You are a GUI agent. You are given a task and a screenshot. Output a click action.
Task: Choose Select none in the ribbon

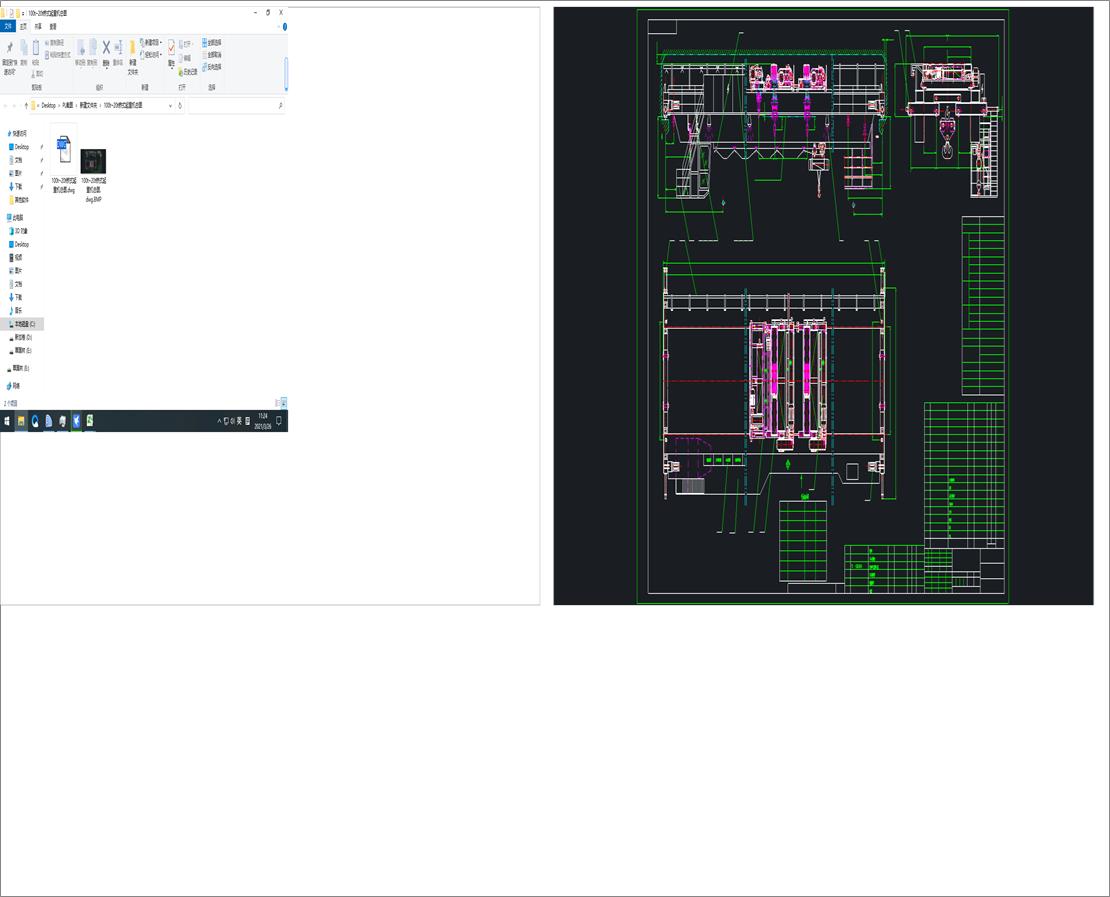tap(212, 55)
